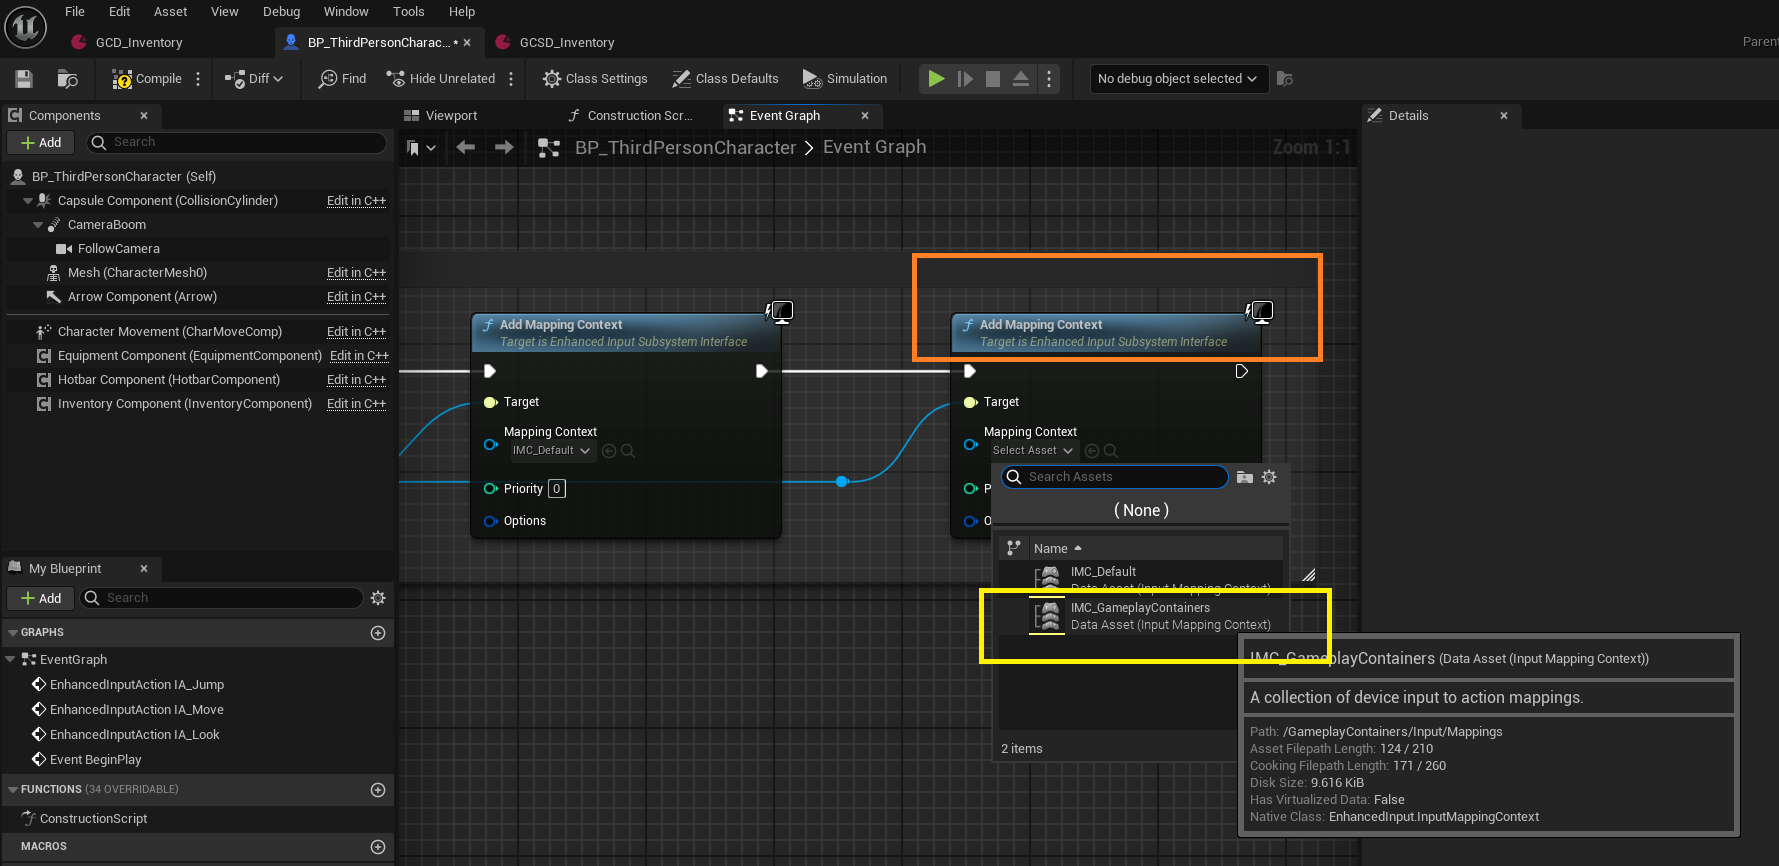Open the File menu
This screenshot has height=866, width=1779.
(75, 12)
